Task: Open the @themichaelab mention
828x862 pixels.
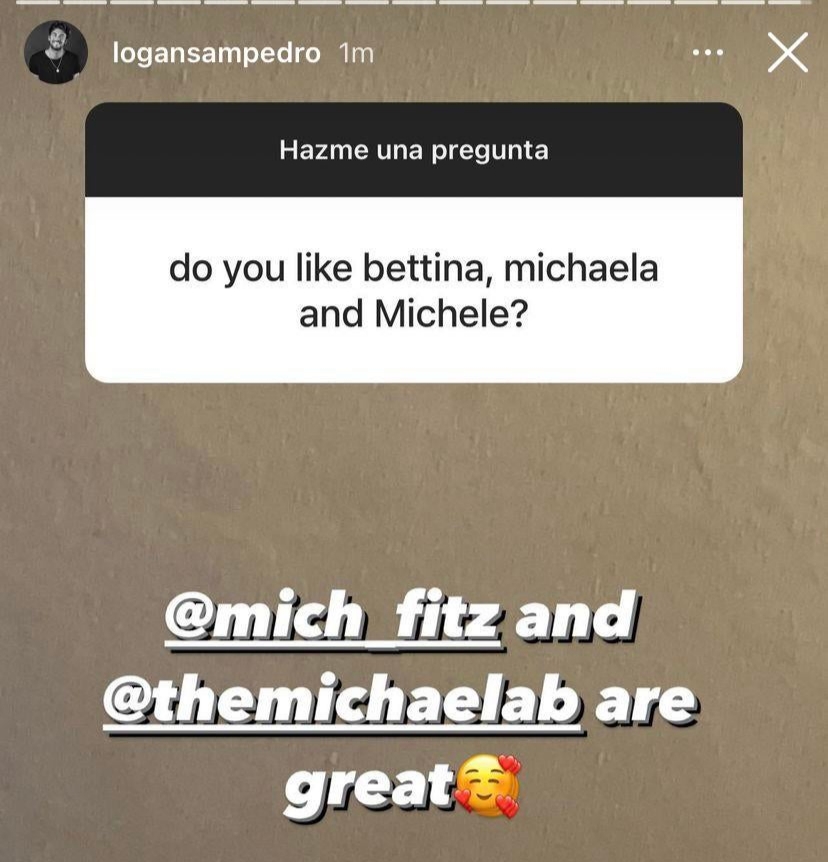Action: point(342,702)
